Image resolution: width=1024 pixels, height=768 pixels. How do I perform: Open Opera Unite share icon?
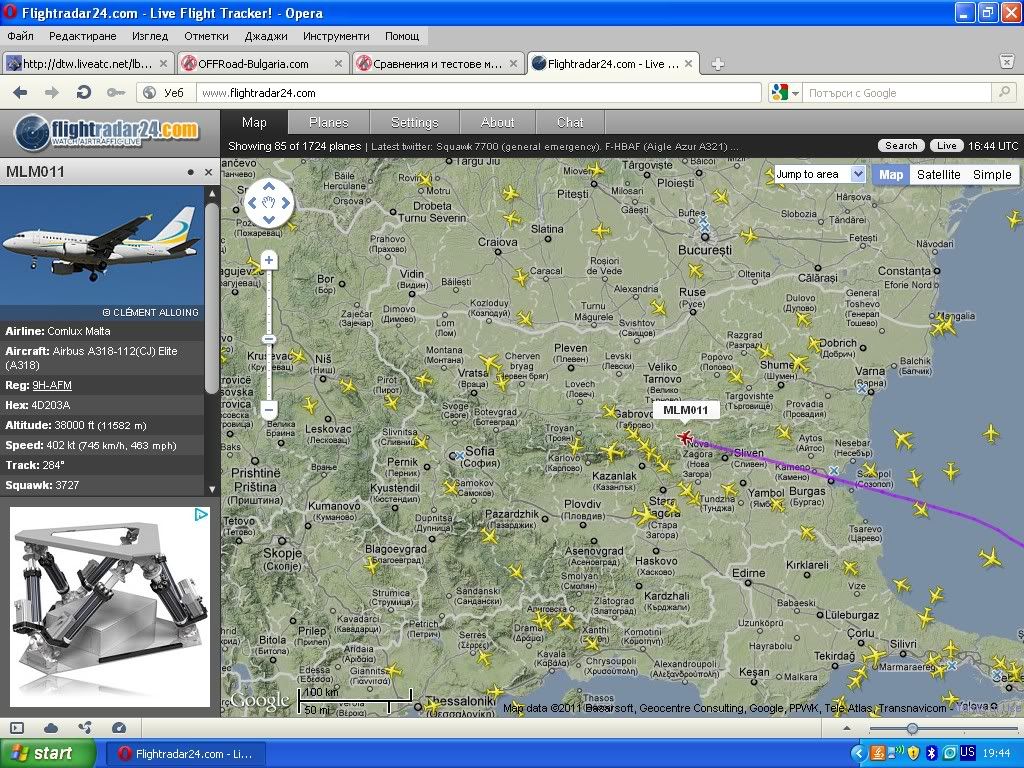84,728
